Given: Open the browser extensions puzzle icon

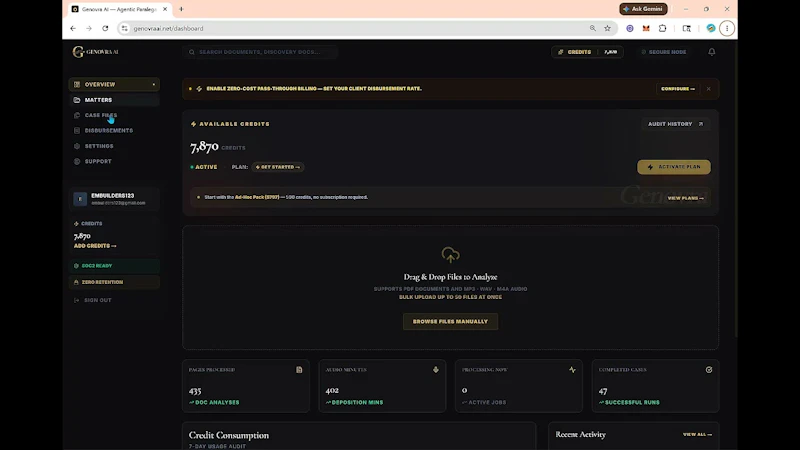Looking at the screenshot, I should 662,29.
